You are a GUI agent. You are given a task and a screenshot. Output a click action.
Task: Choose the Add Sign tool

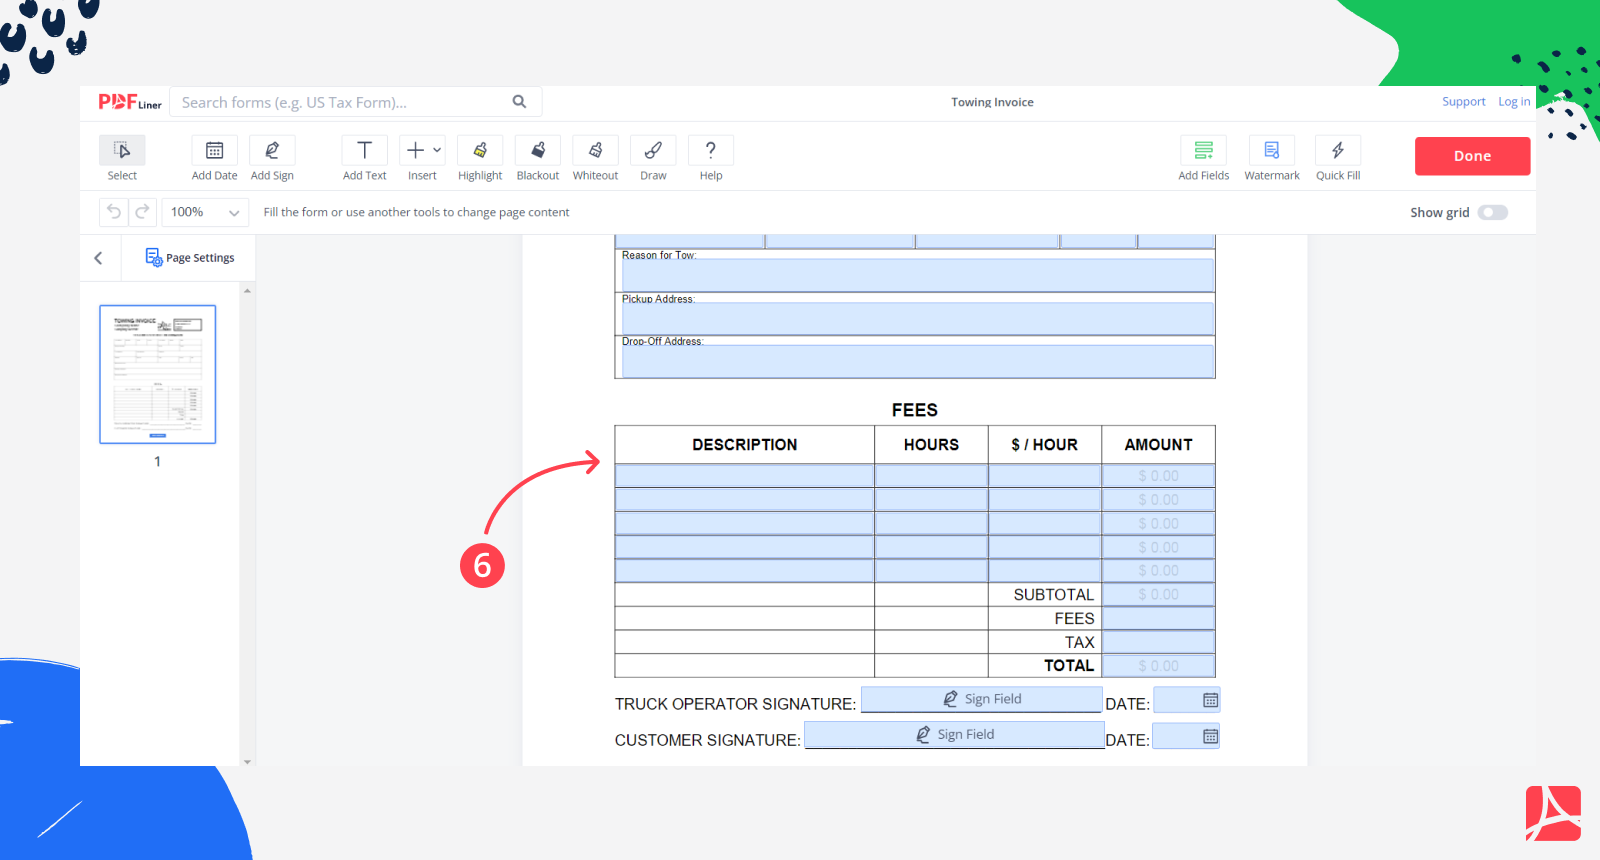click(x=272, y=158)
